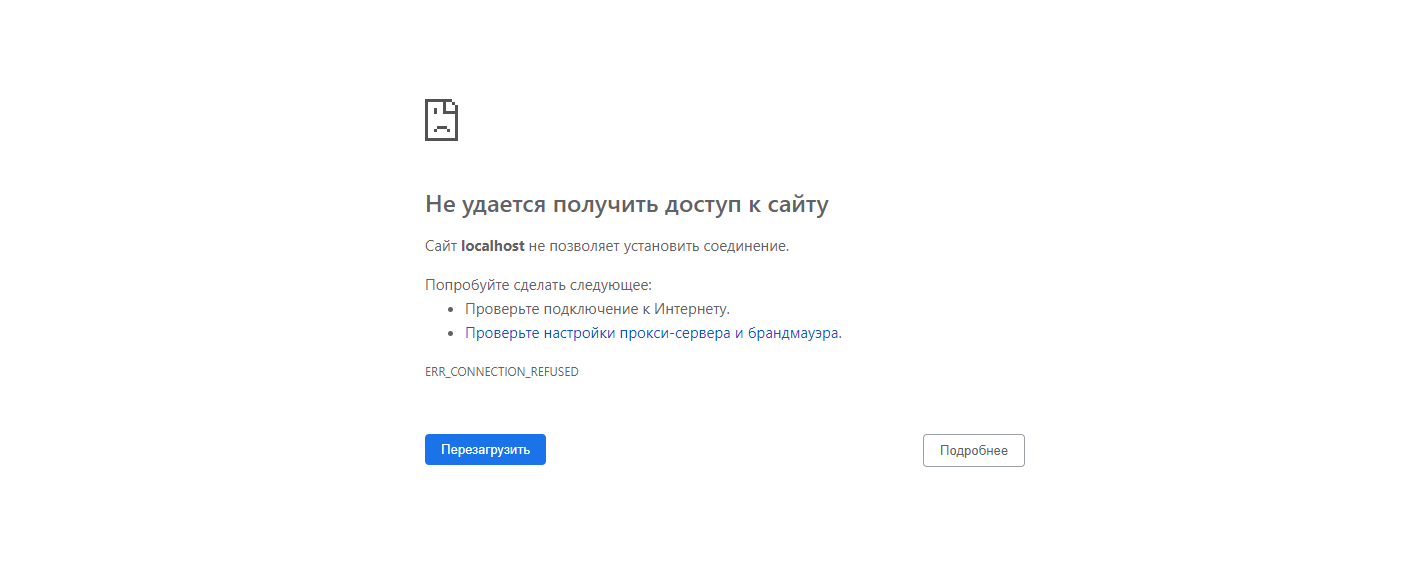
Task: Click the first bullet point marker
Action: pyautogui.click(x=452, y=308)
